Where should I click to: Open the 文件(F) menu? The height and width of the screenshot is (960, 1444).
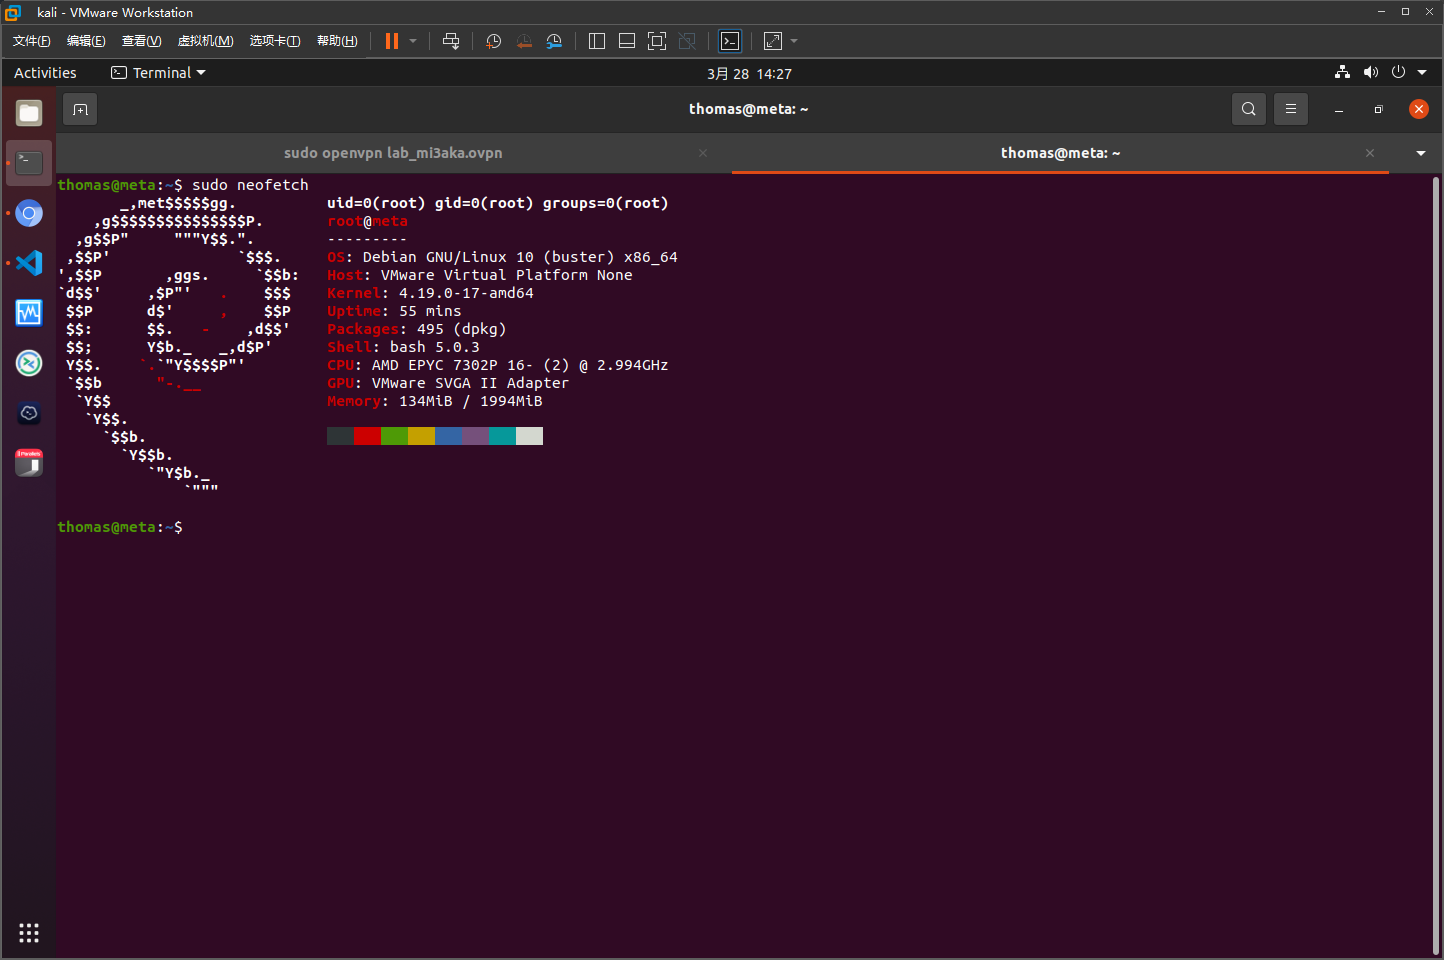[31, 41]
